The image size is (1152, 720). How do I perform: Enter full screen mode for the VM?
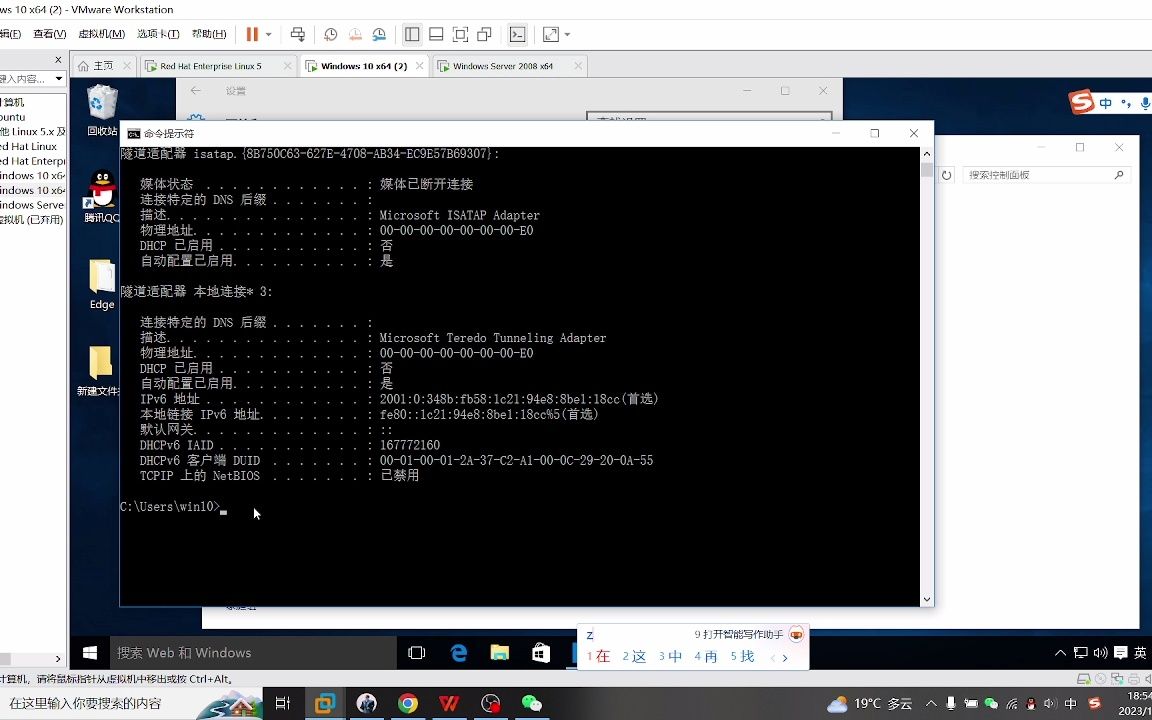point(461,34)
